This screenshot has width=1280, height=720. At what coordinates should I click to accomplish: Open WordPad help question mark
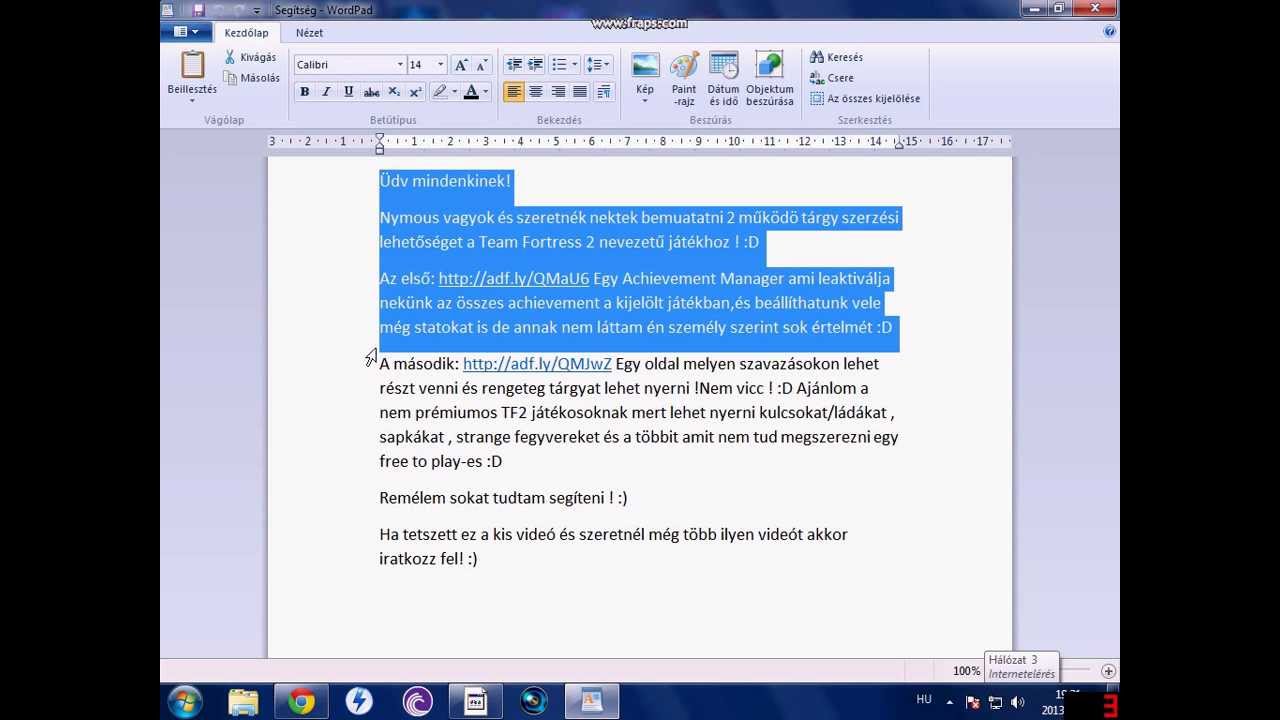click(x=1109, y=32)
